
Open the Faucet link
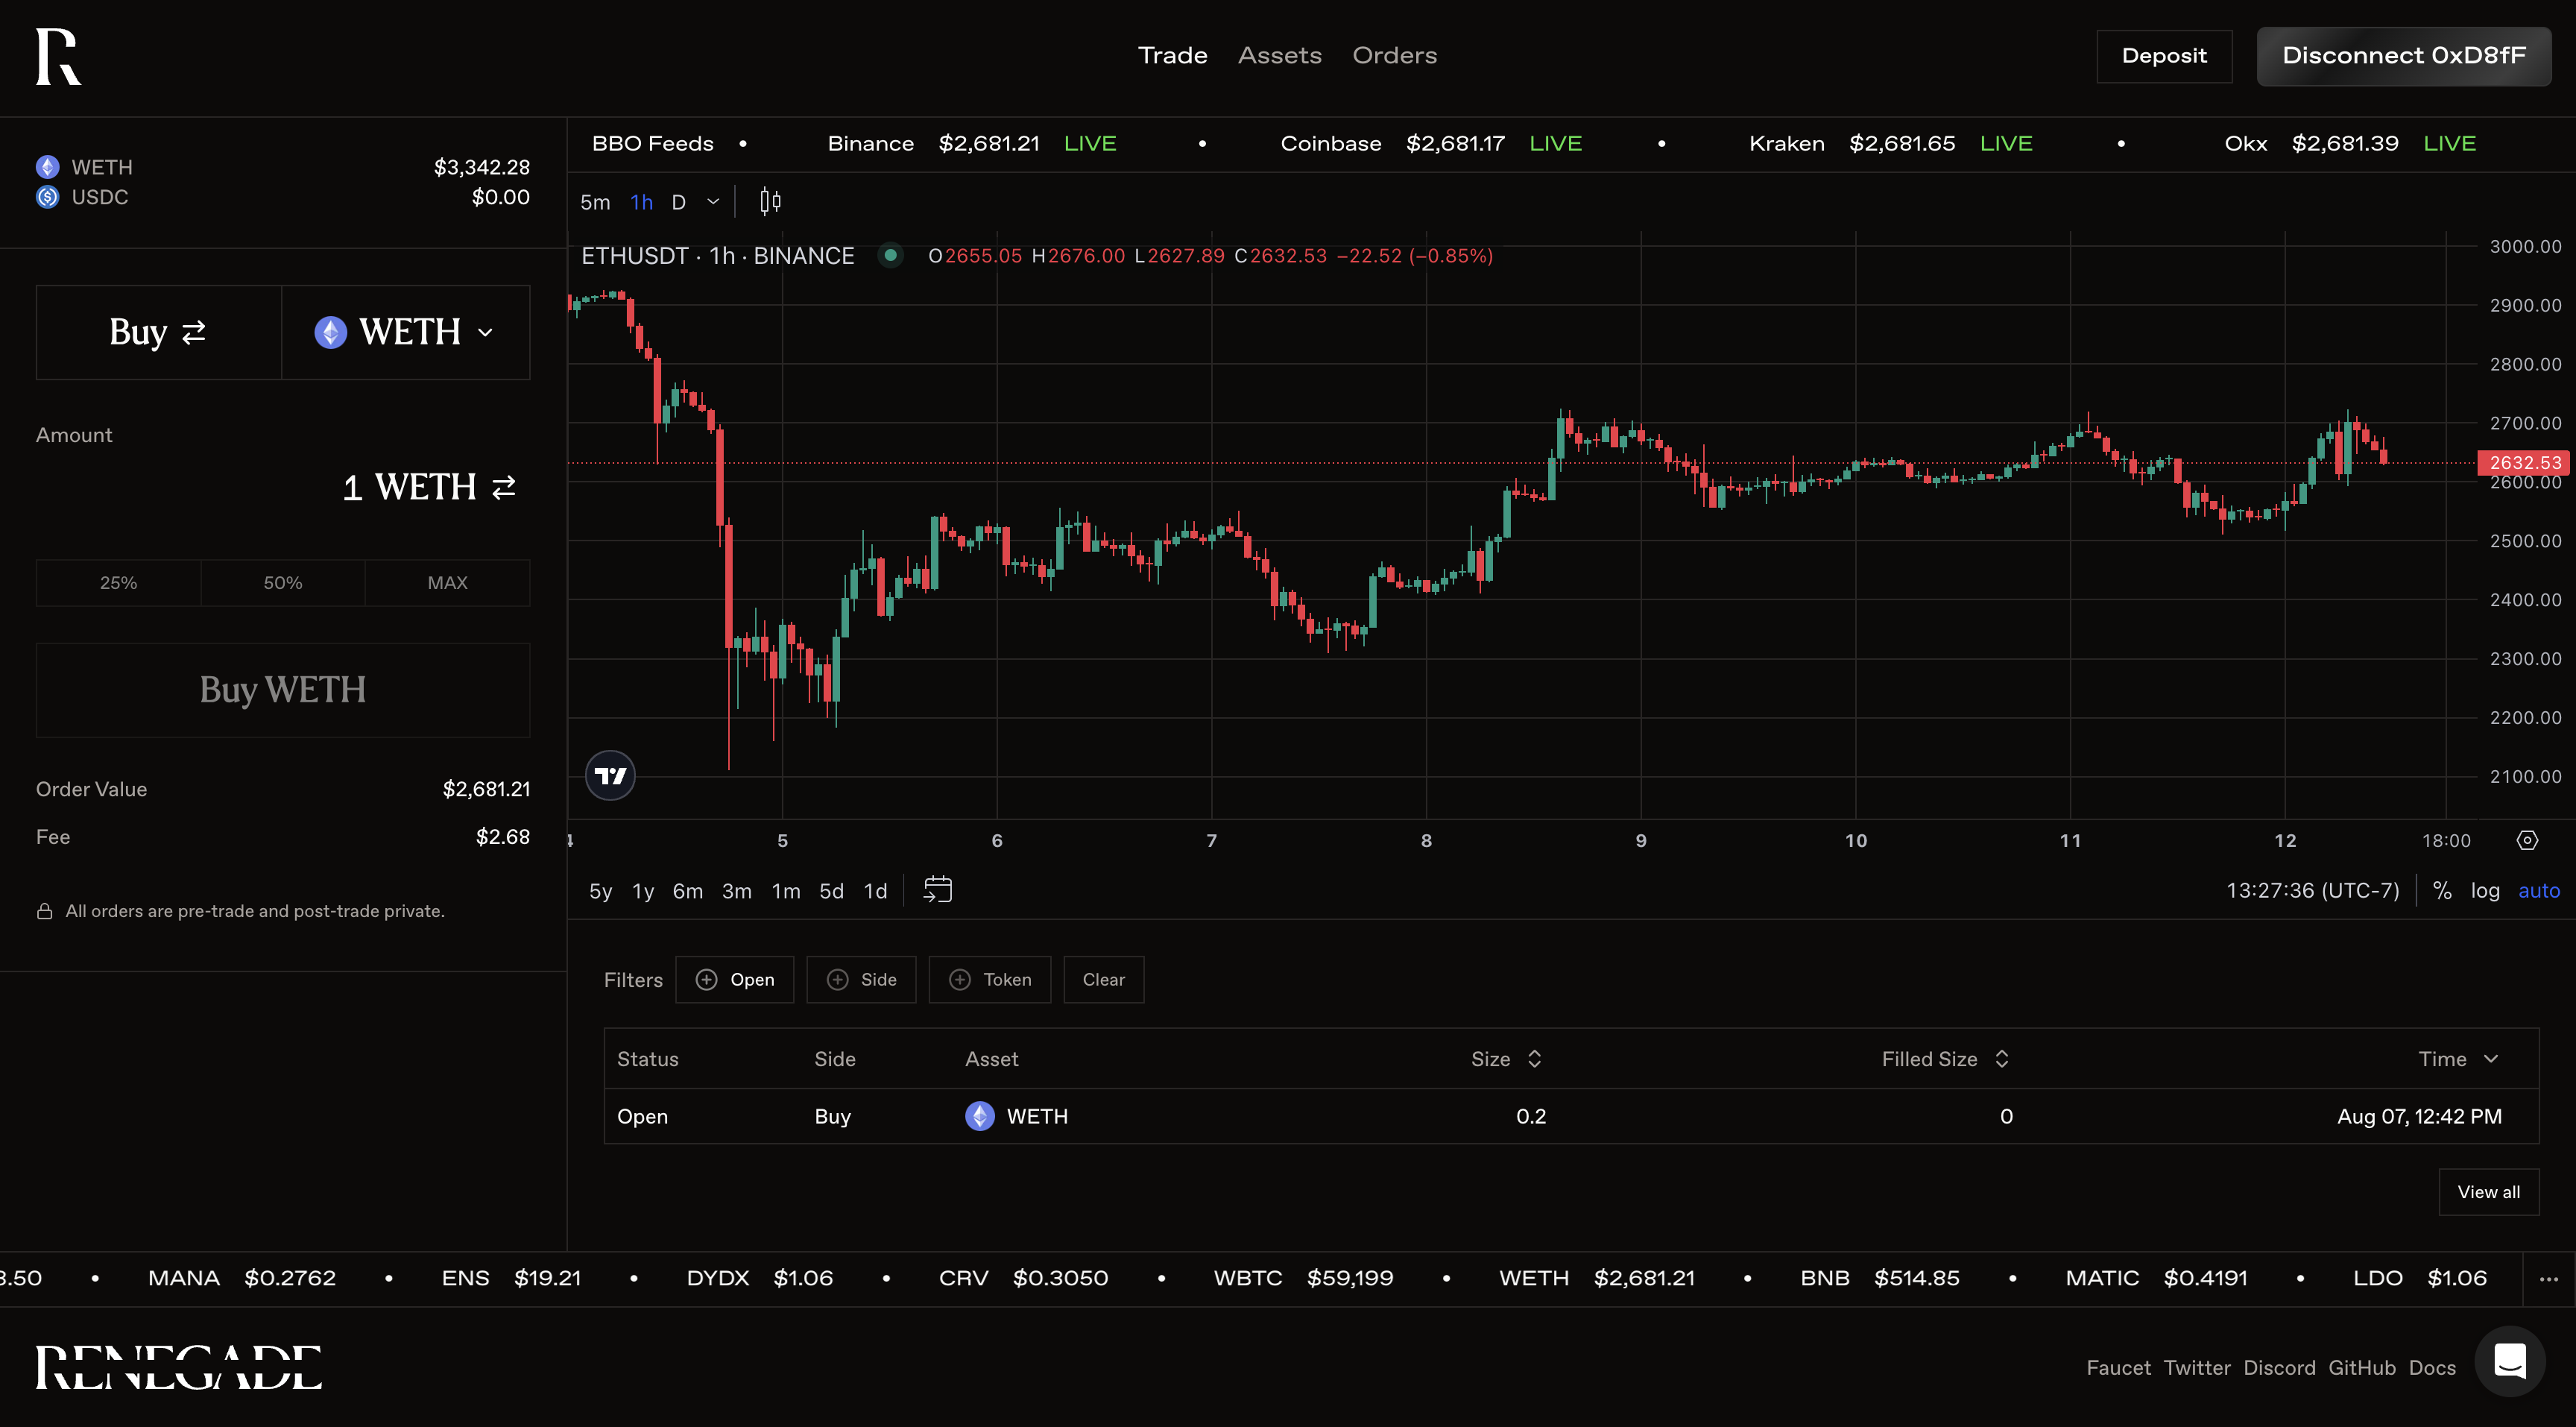2118,1368
